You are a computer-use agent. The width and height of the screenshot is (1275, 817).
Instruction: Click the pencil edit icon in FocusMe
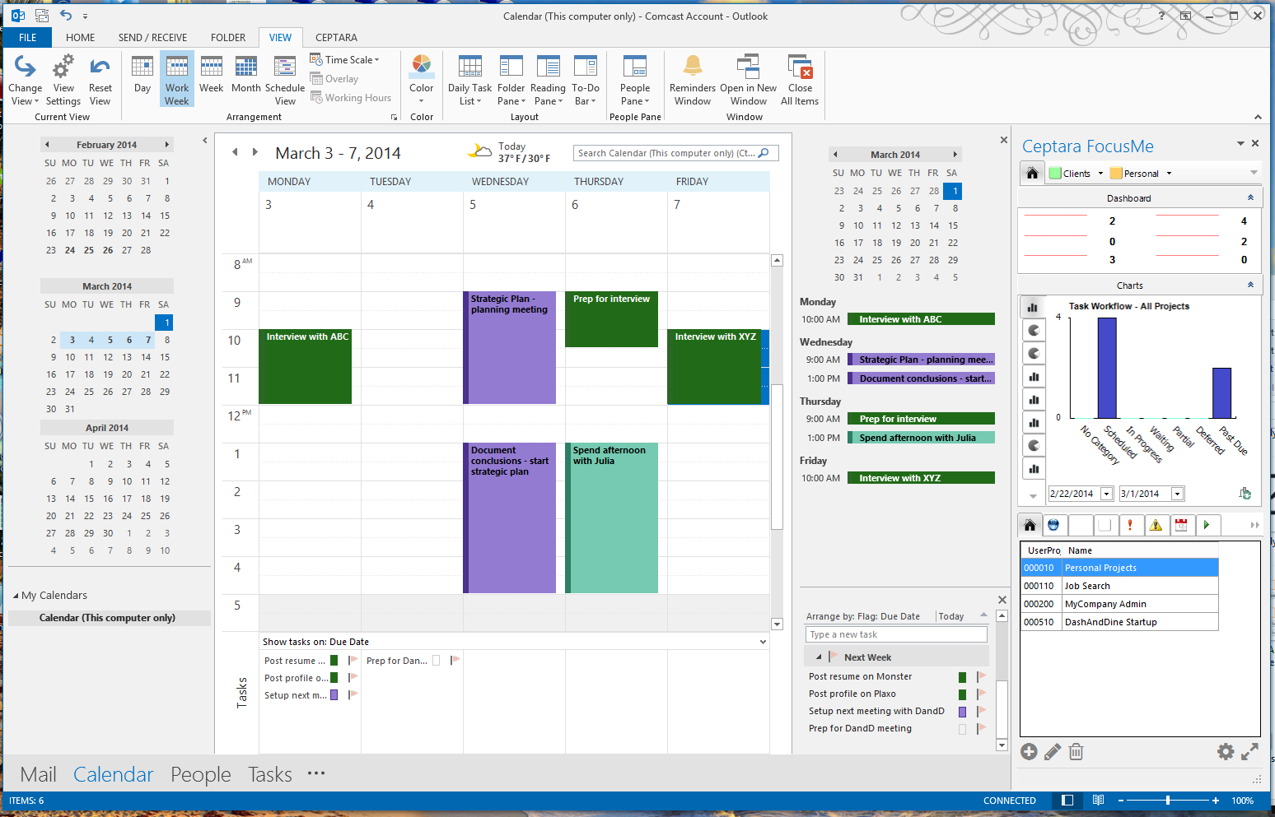pyautogui.click(x=1053, y=752)
